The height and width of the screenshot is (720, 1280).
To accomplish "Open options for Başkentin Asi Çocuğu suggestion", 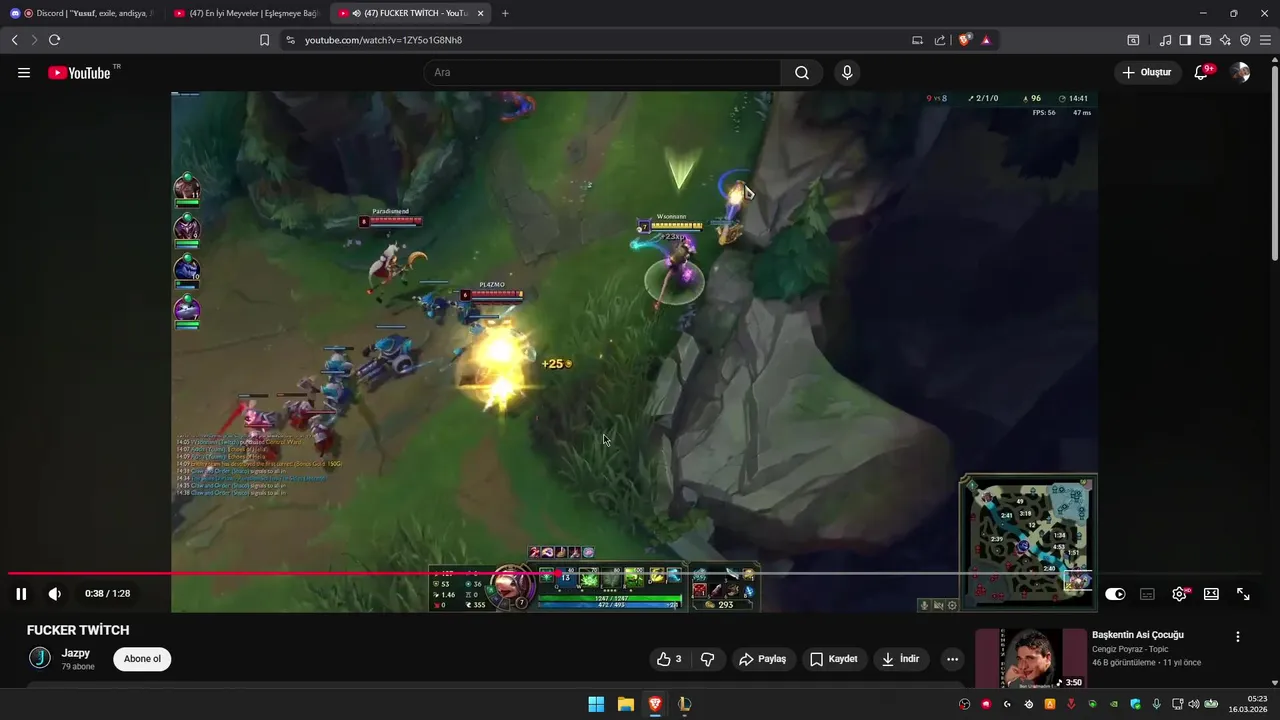I will pyautogui.click(x=1238, y=637).
